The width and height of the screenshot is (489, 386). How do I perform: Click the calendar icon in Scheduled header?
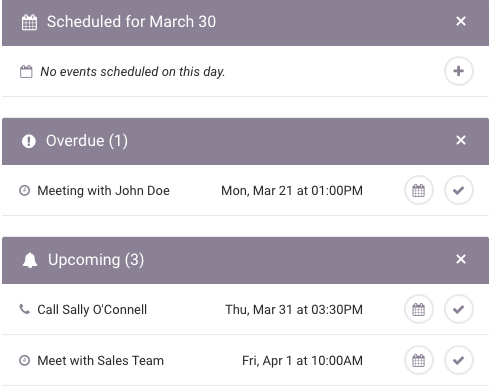[29, 22]
